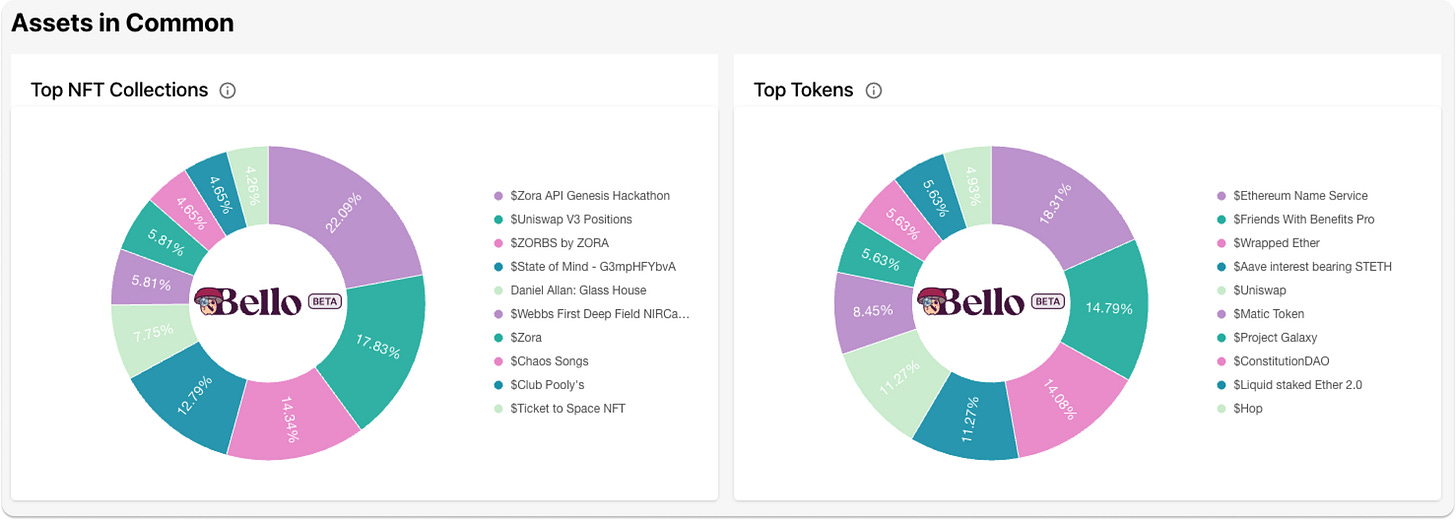Viewport: 1456px width, 520px height.
Task: Click the $Zora legend label
Action: (x=525, y=337)
